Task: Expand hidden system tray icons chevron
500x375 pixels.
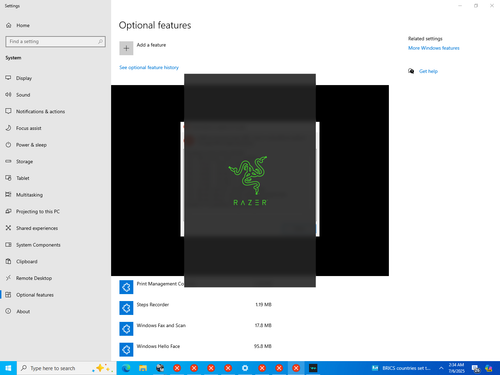Action: tap(441, 368)
